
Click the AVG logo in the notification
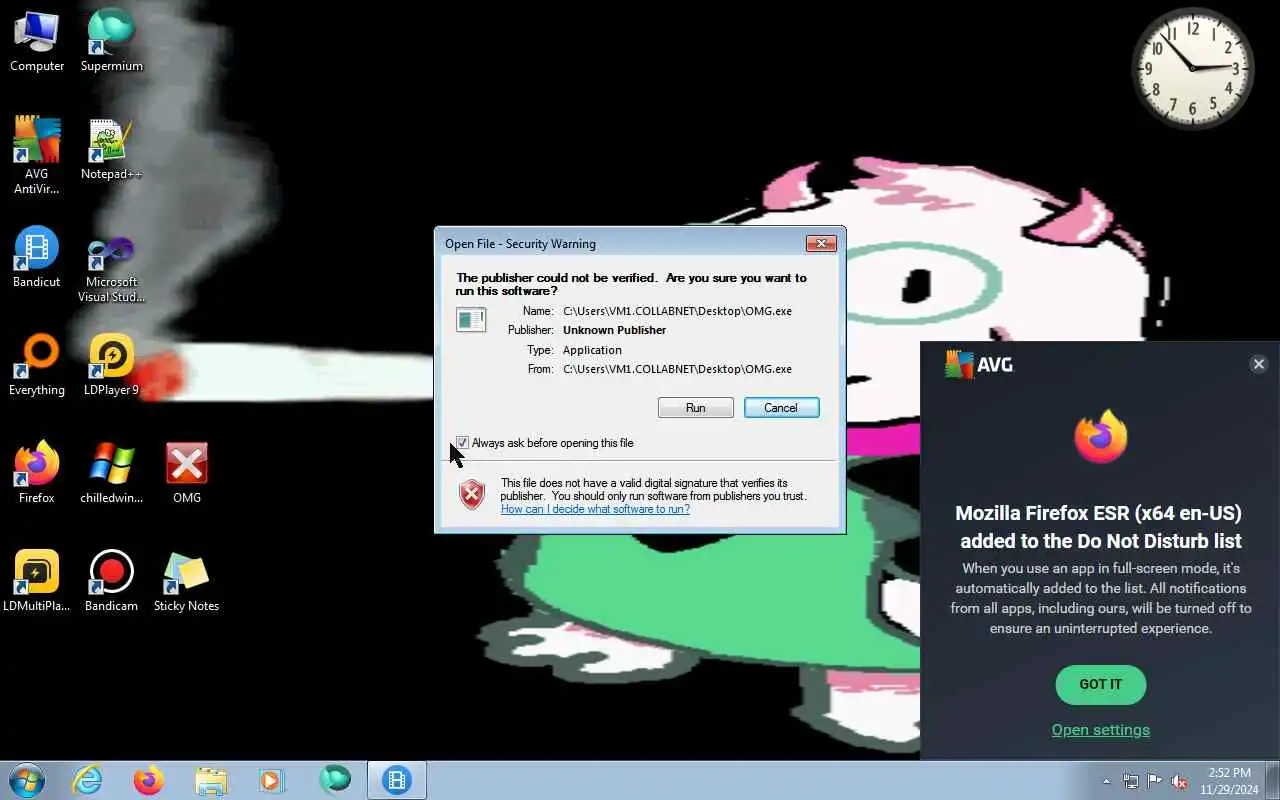(x=979, y=365)
